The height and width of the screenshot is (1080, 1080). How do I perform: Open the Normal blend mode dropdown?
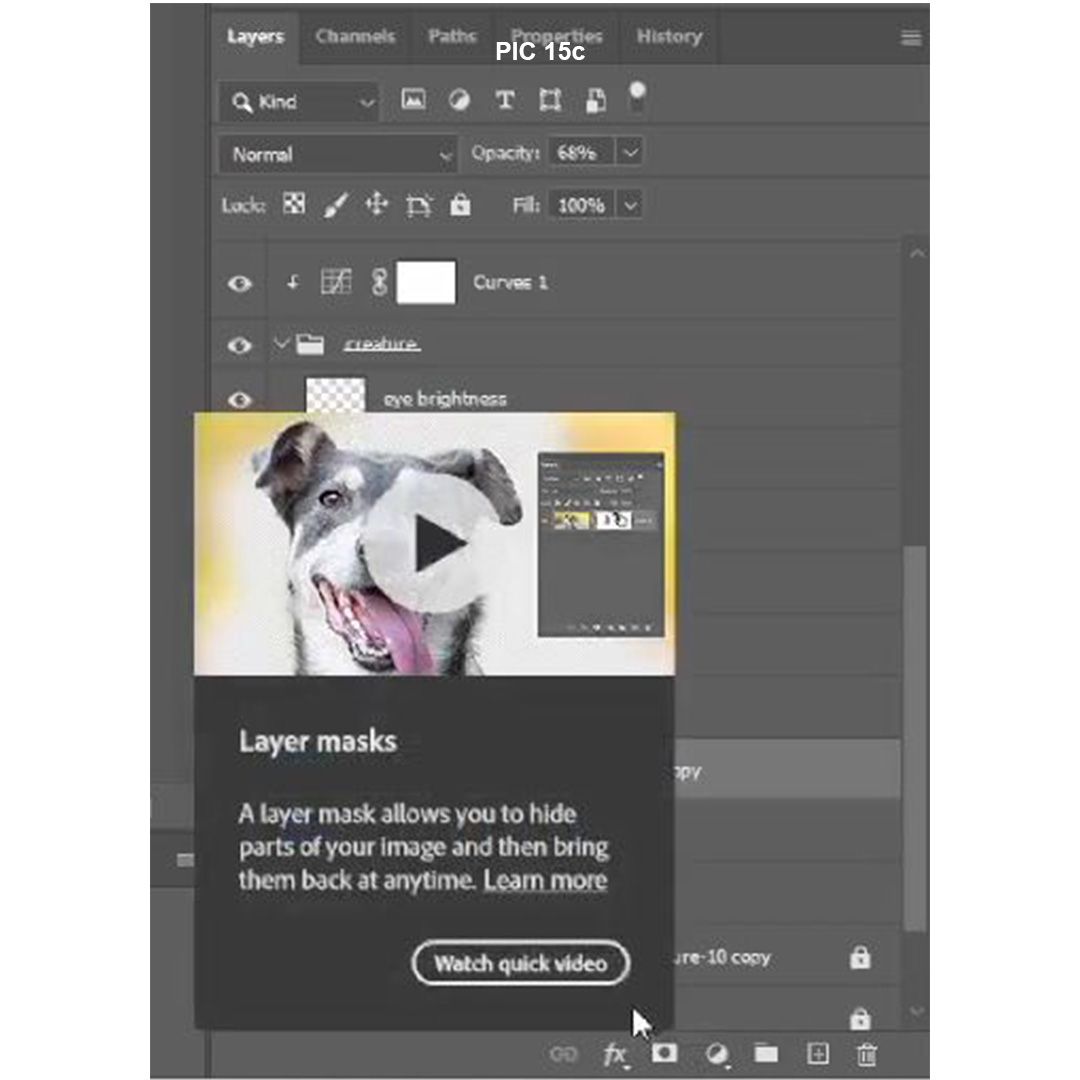pyautogui.click(x=337, y=154)
